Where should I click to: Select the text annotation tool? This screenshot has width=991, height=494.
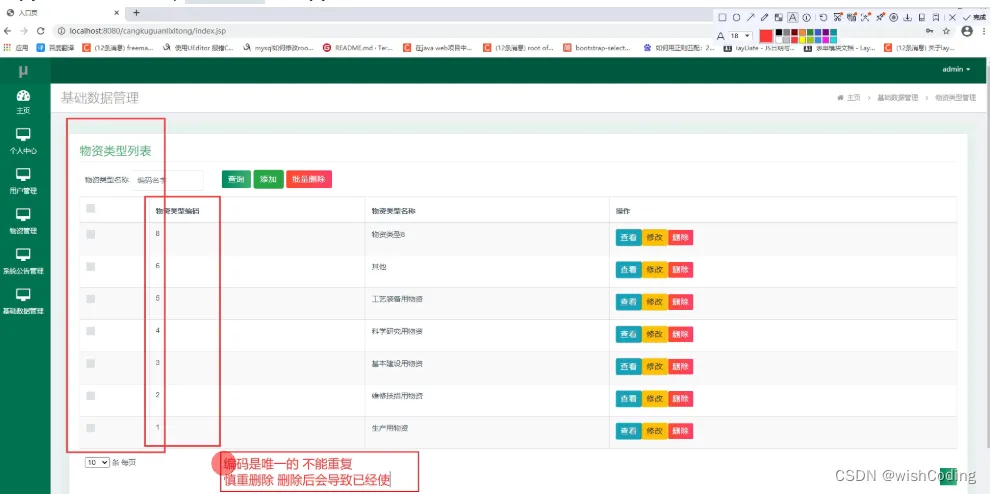point(793,18)
